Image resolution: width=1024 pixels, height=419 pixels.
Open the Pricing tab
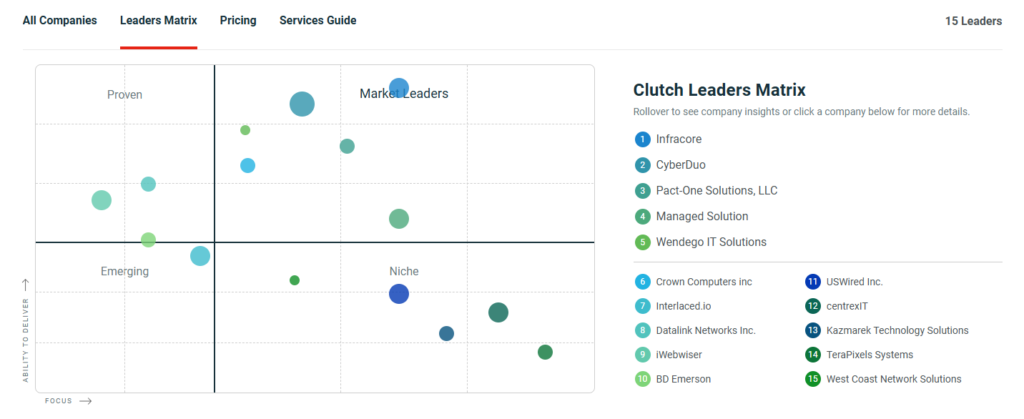[x=238, y=21]
